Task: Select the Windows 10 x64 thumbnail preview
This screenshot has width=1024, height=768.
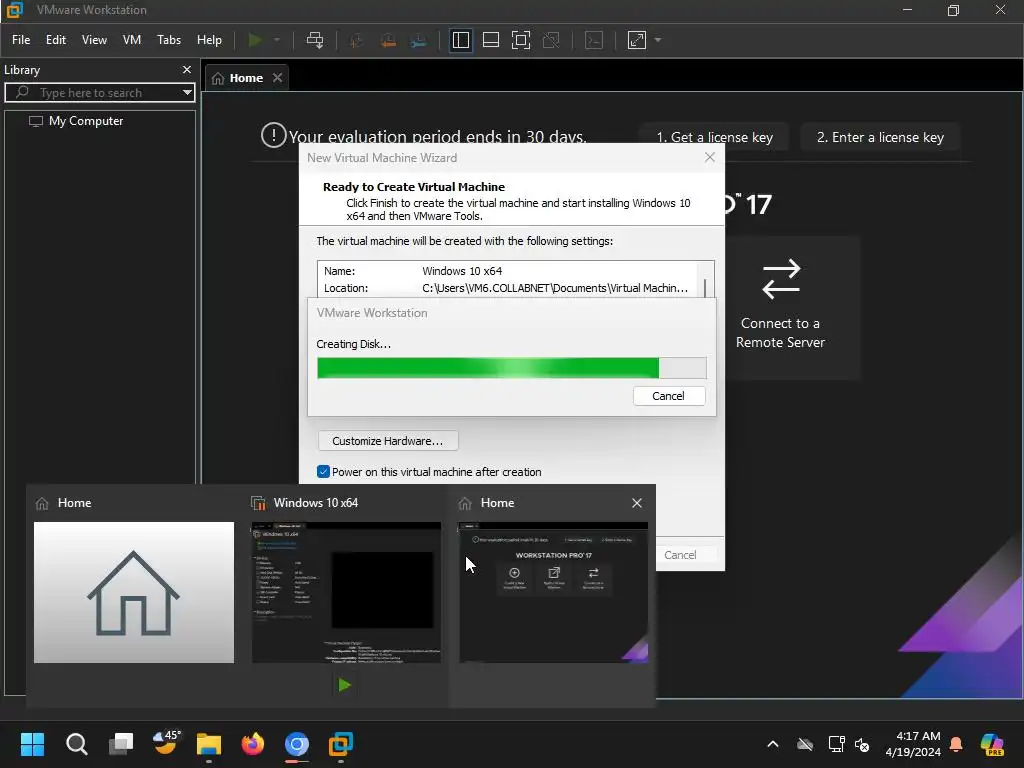Action: pos(346,592)
